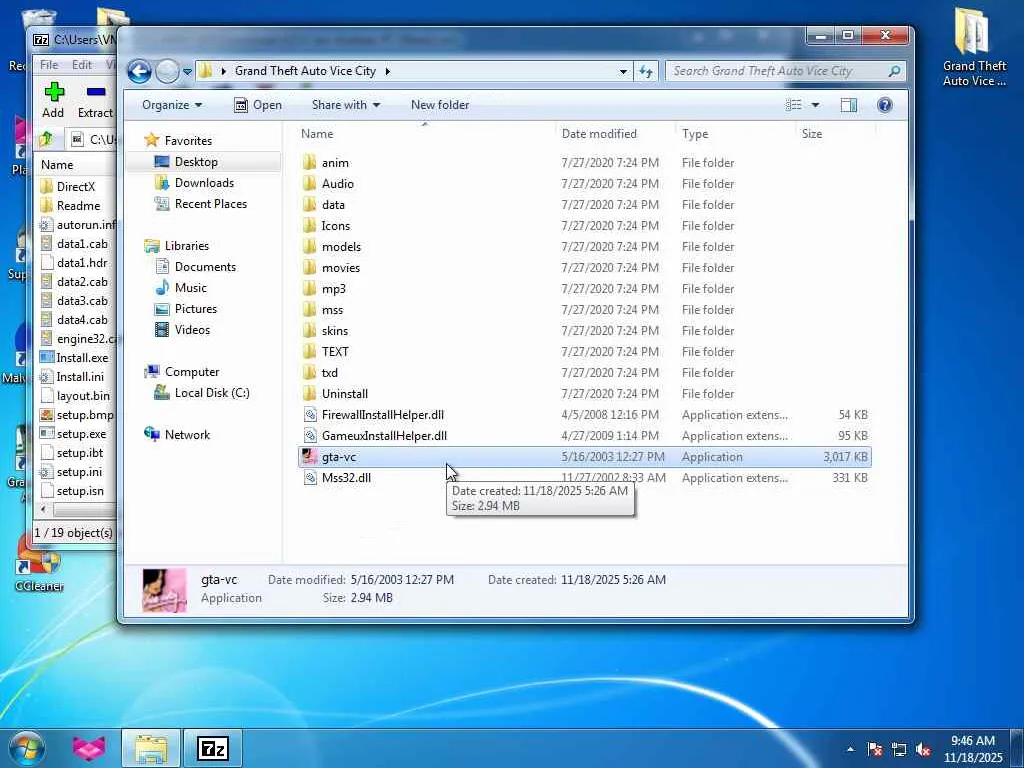Sort by the Date modified column header

(599, 134)
